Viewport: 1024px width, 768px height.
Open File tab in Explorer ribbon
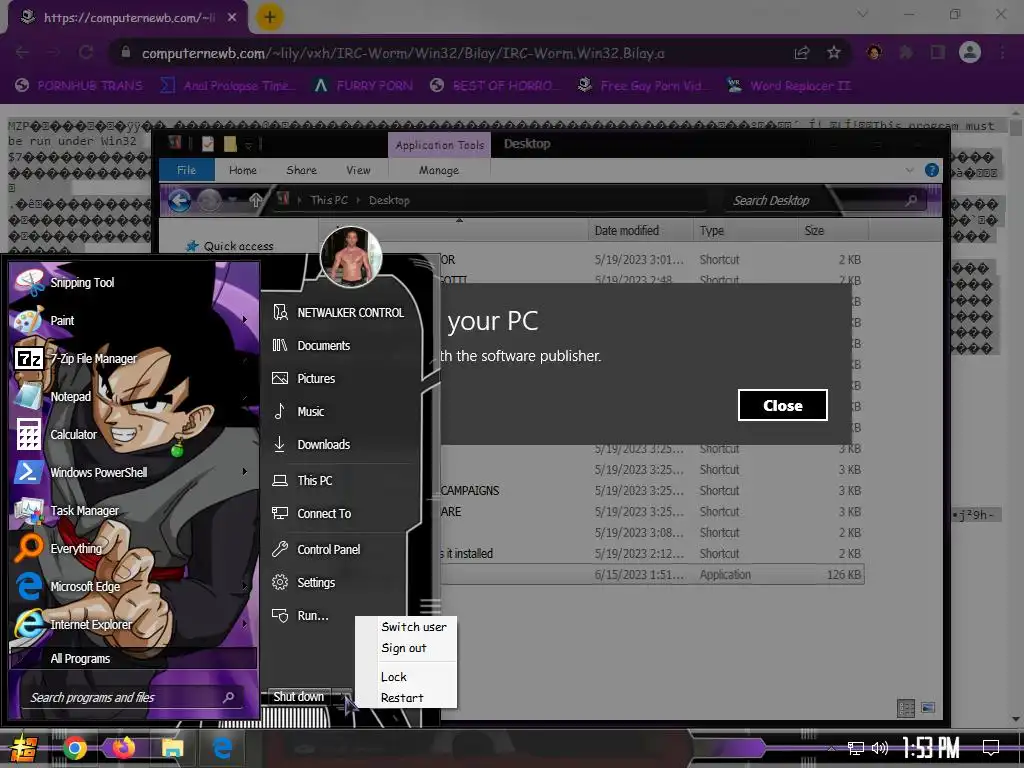pos(186,170)
